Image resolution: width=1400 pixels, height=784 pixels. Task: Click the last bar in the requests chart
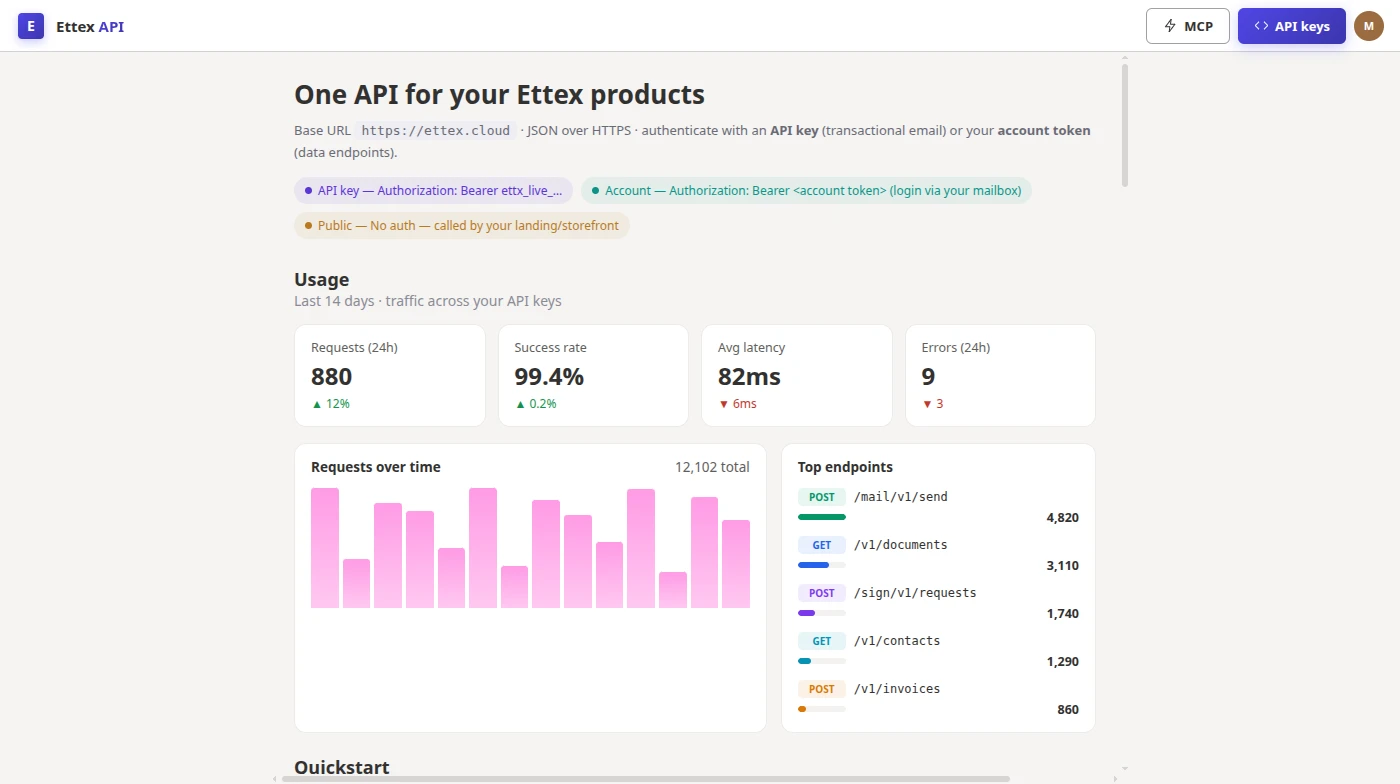pyautogui.click(x=736, y=564)
